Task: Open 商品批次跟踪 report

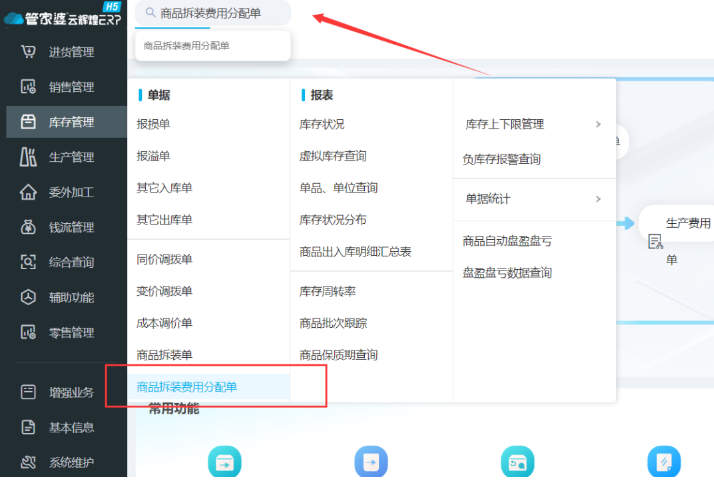Action: point(333,323)
